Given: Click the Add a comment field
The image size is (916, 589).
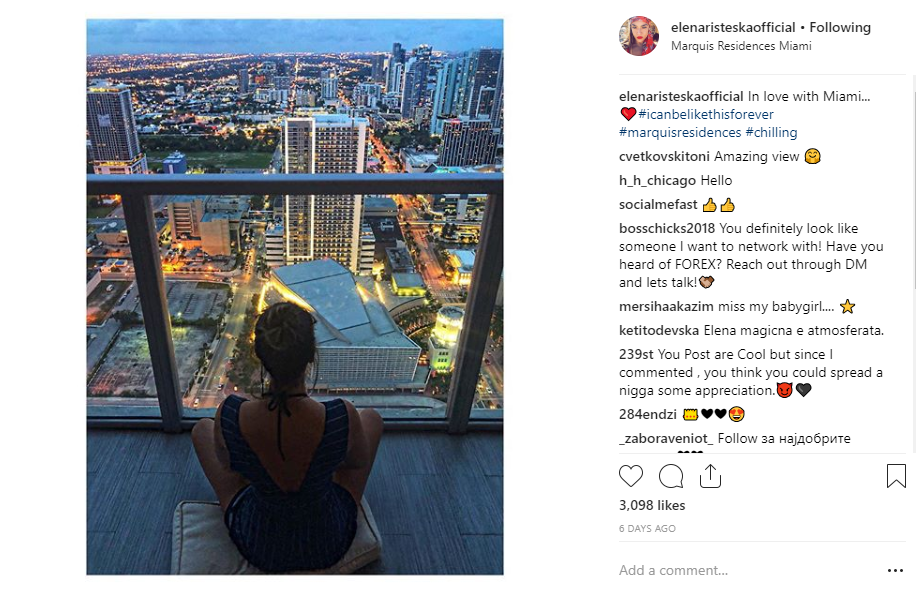Looking at the screenshot, I should tap(748, 570).
